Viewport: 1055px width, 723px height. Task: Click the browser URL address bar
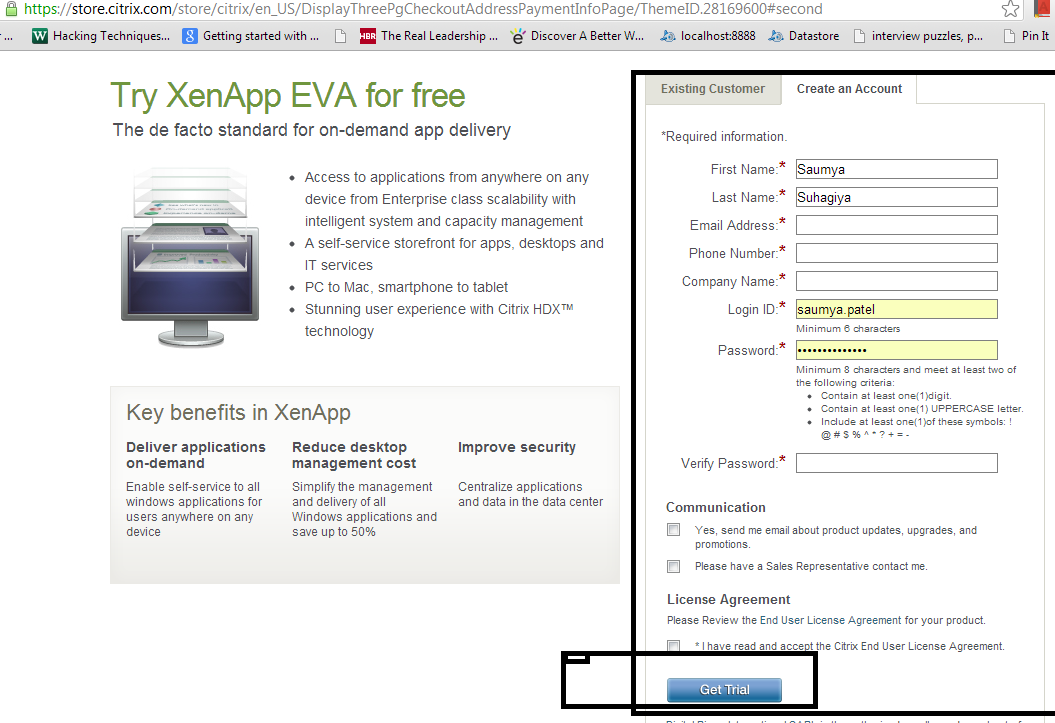[505, 9]
